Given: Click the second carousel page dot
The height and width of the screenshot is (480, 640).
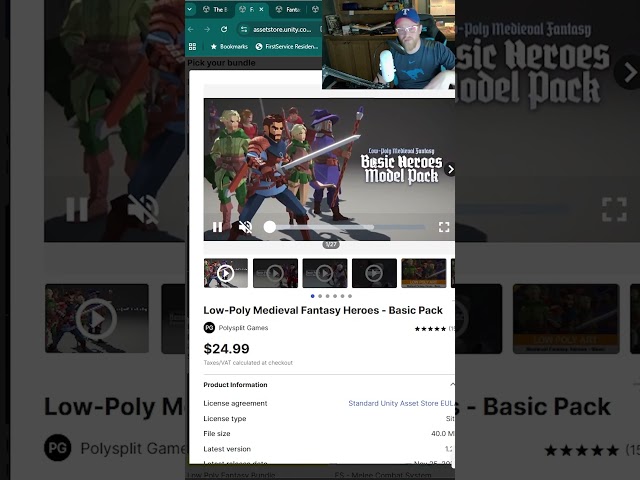Looking at the screenshot, I should (x=320, y=296).
